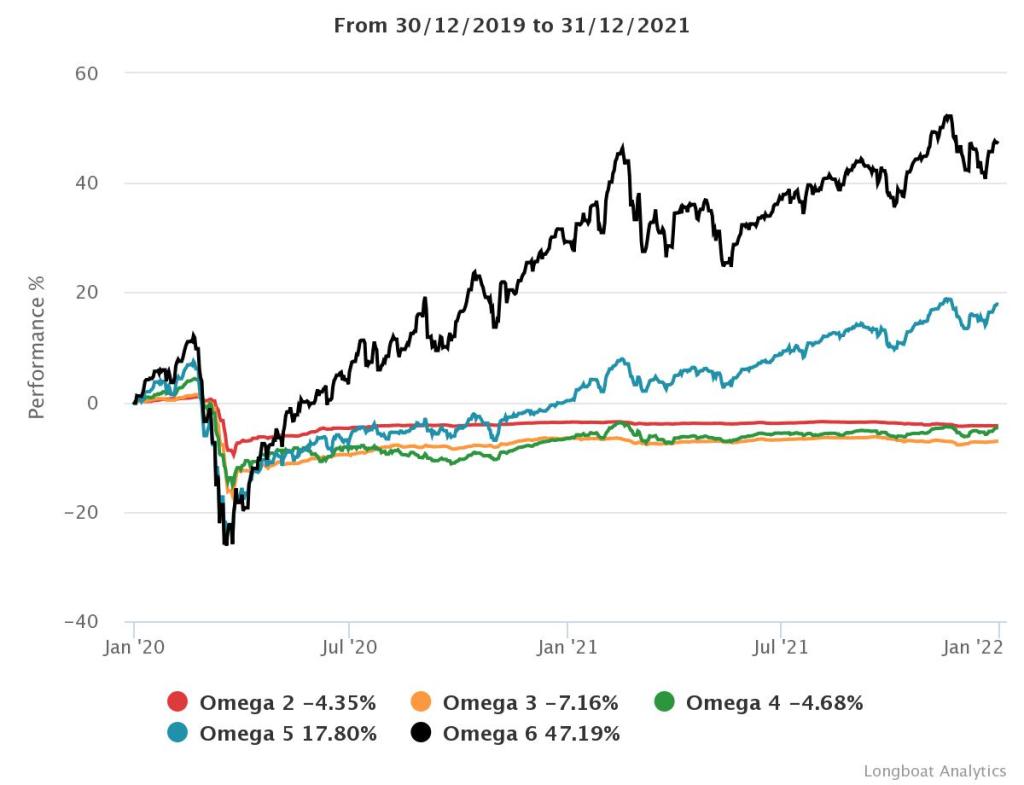The height and width of the screenshot is (785, 1024).
Task: Click the Jan '20 x-axis label
Action: click(x=134, y=647)
